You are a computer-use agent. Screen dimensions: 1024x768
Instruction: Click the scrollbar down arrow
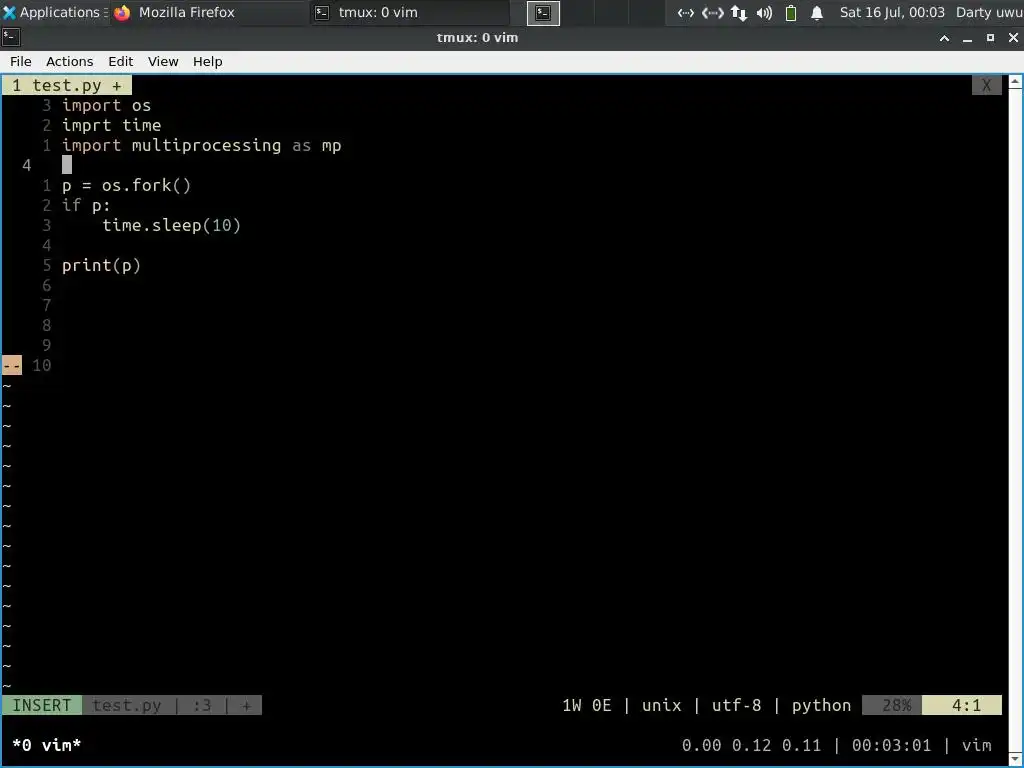coord(1015,760)
